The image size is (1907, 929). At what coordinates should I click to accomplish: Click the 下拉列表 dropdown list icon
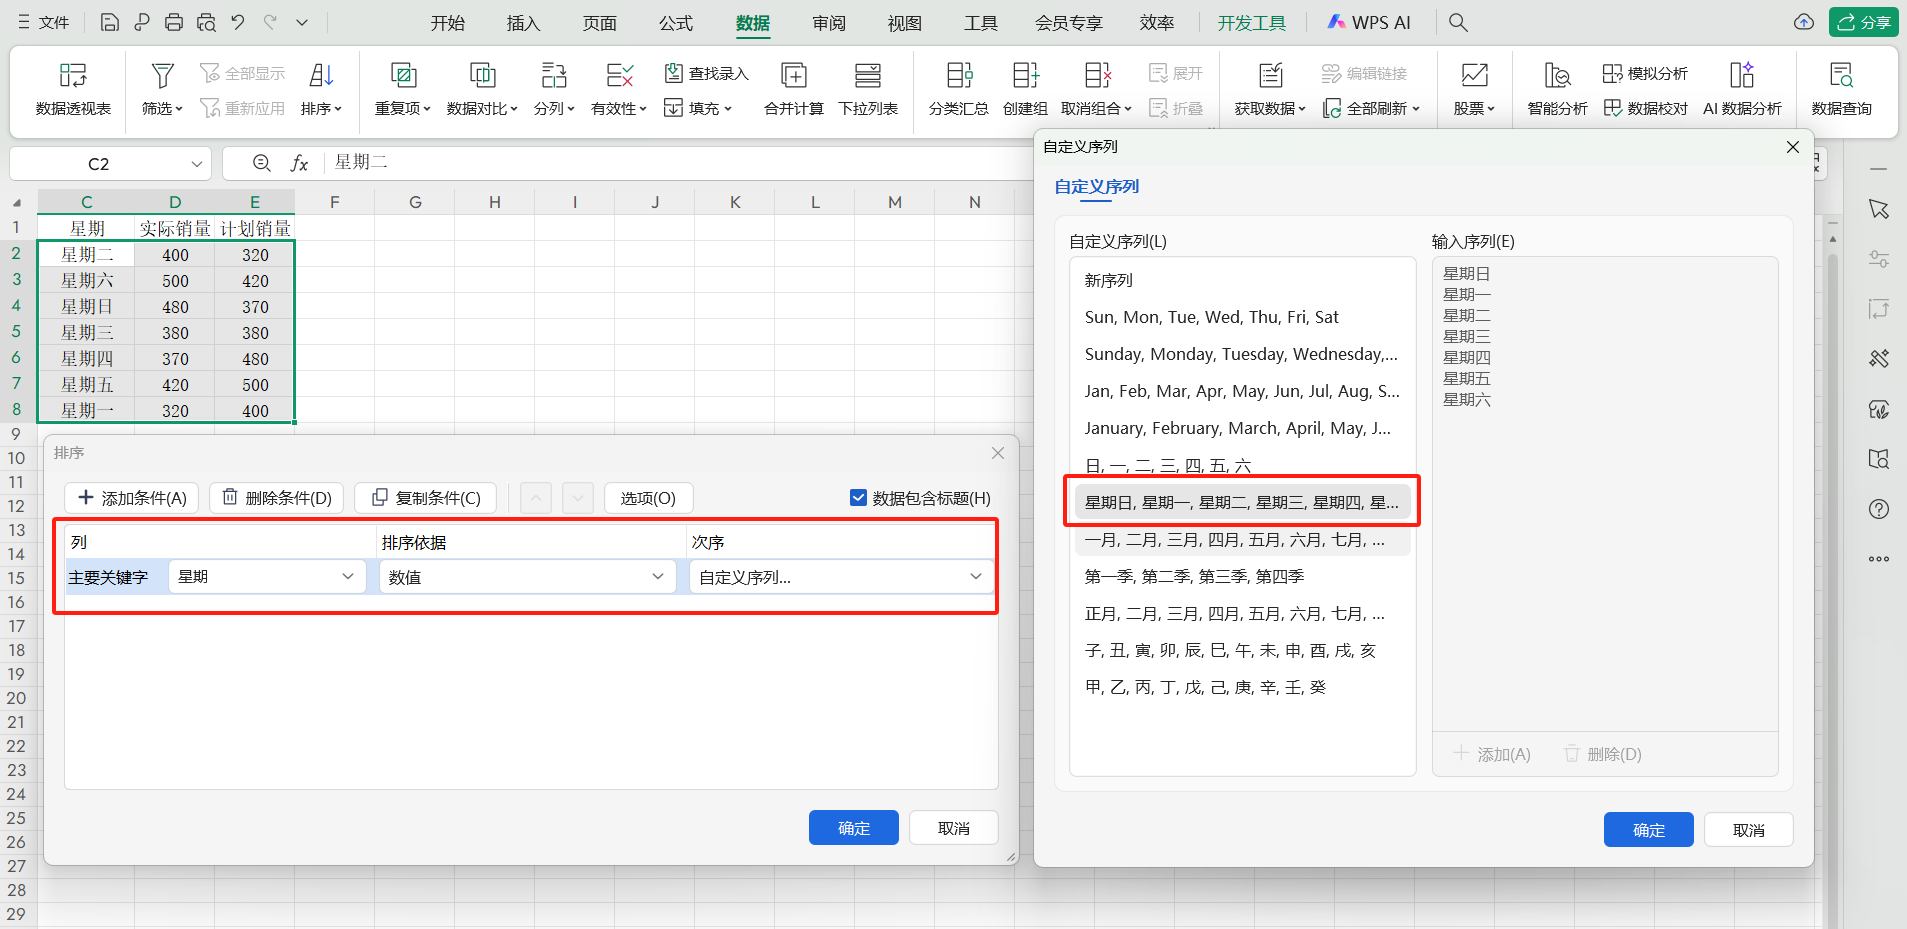[x=867, y=76]
